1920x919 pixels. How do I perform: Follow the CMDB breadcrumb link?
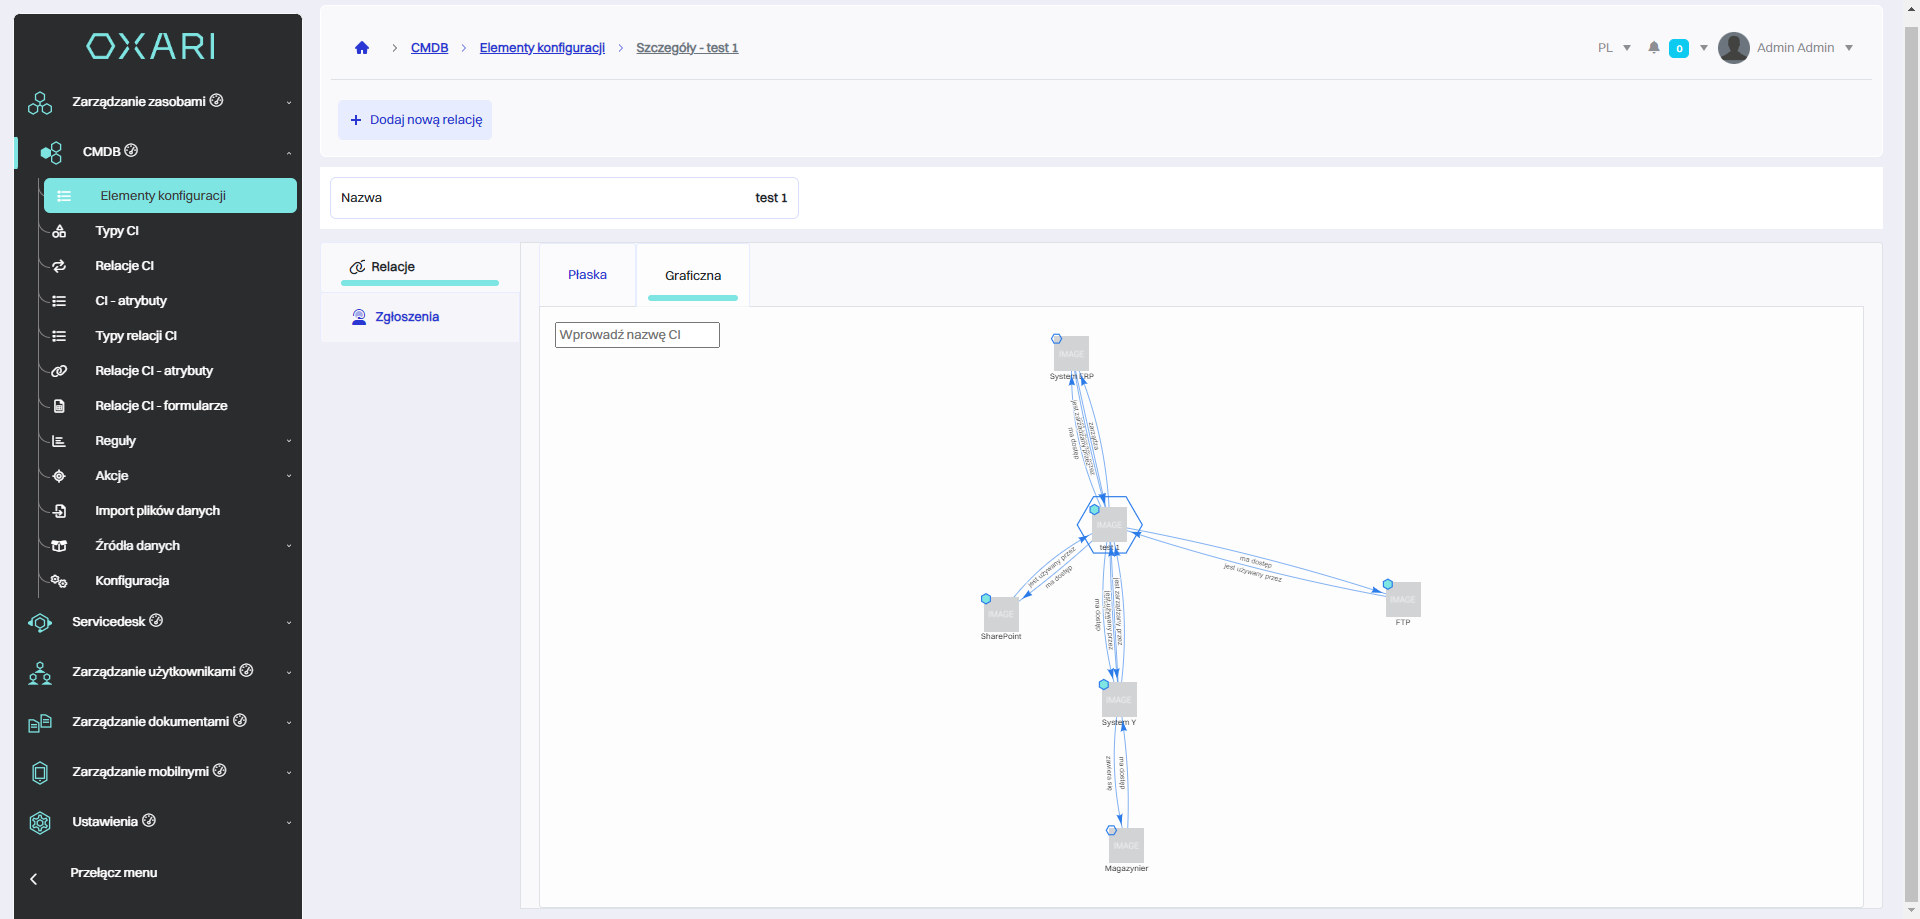pos(429,48)
